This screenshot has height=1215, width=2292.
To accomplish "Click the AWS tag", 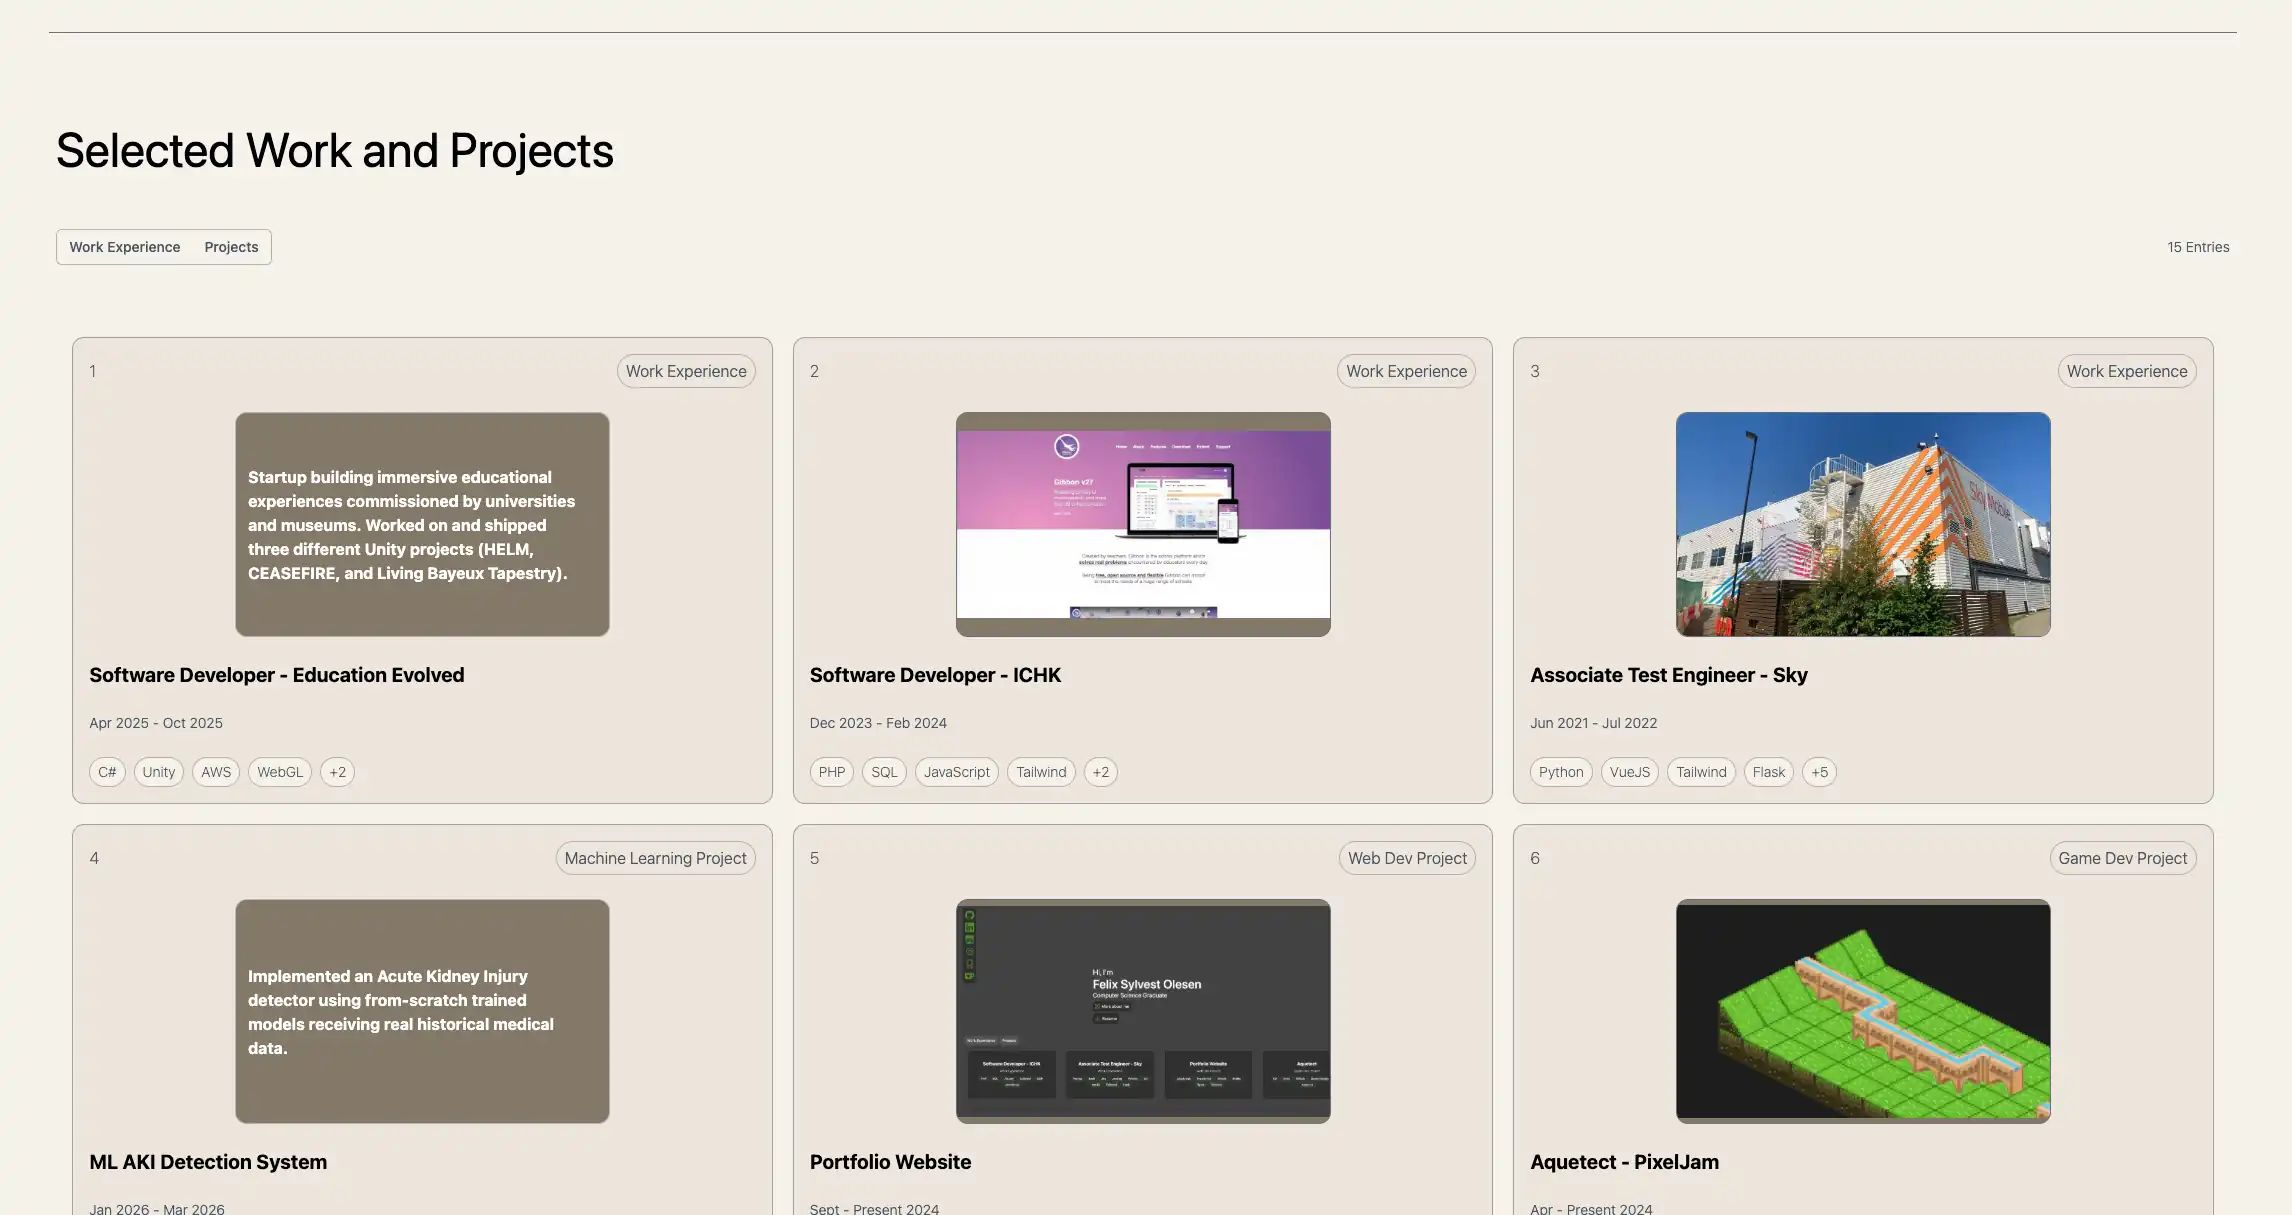I will (216, 772).
